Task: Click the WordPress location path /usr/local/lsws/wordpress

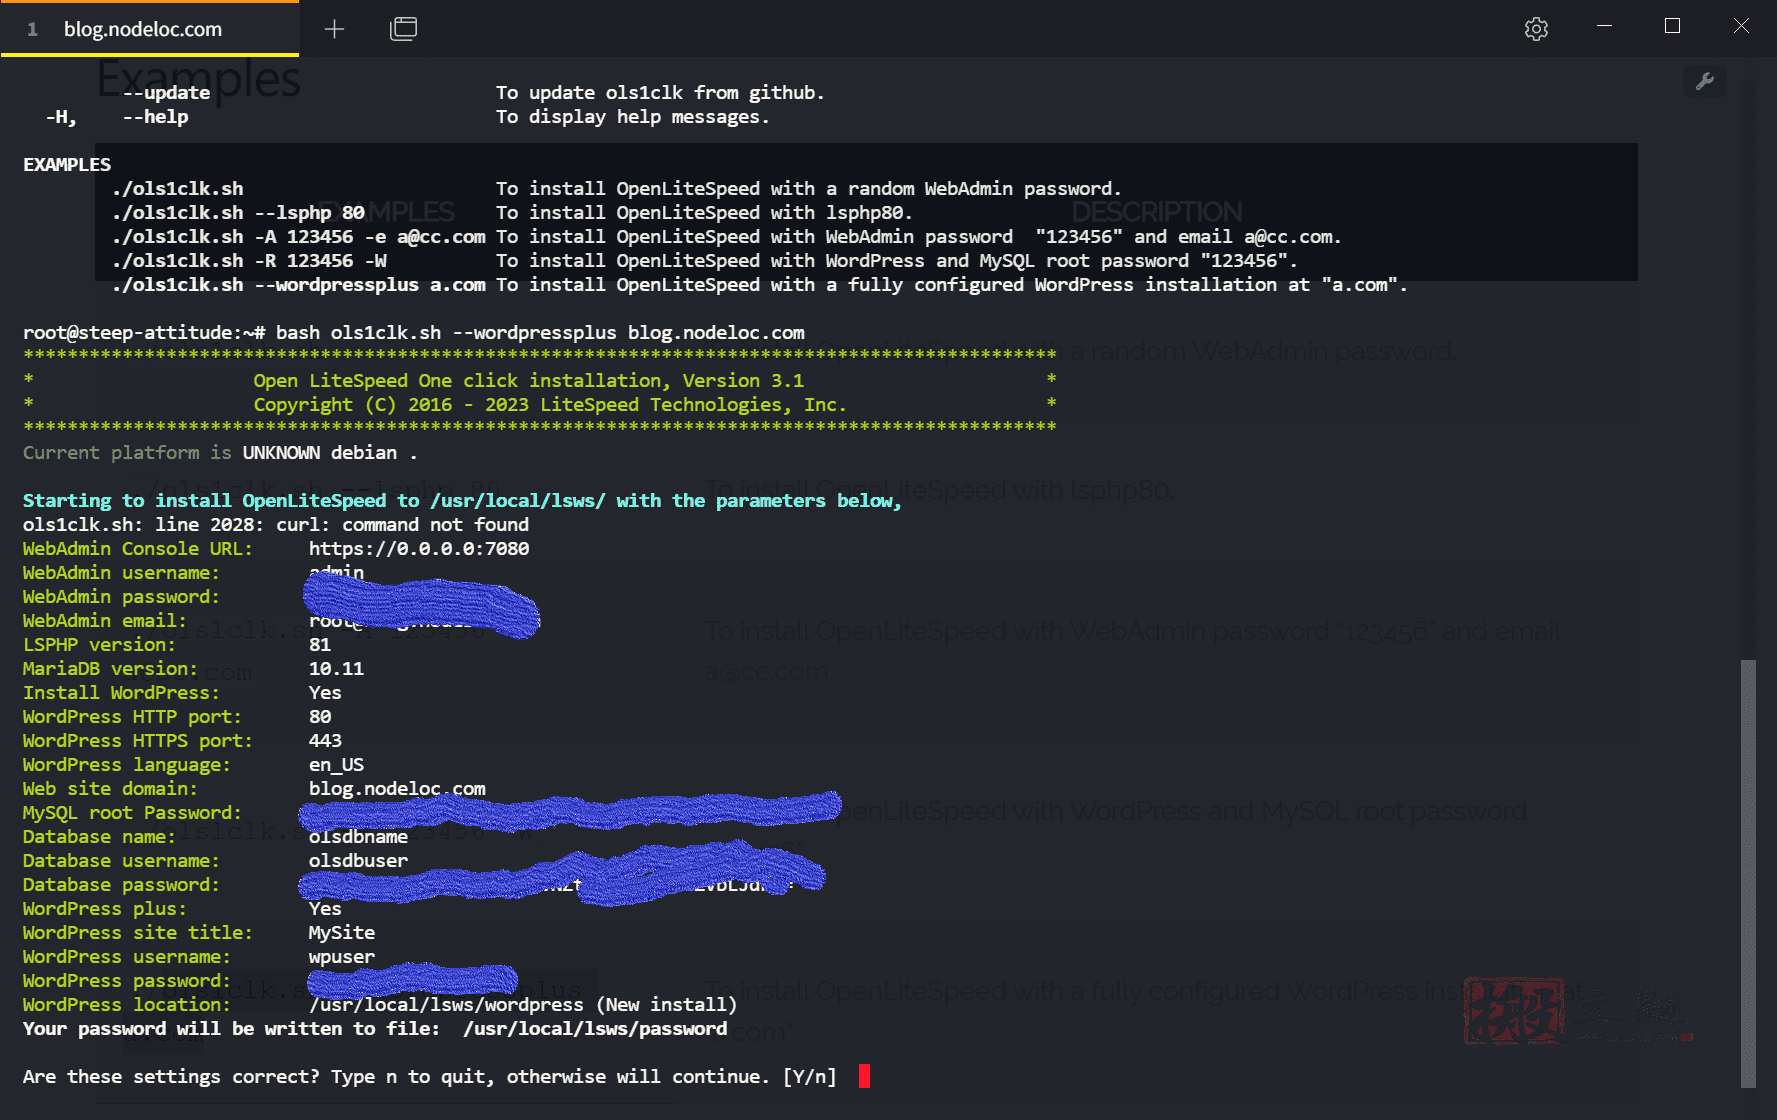Action: tap(446, 1004)
